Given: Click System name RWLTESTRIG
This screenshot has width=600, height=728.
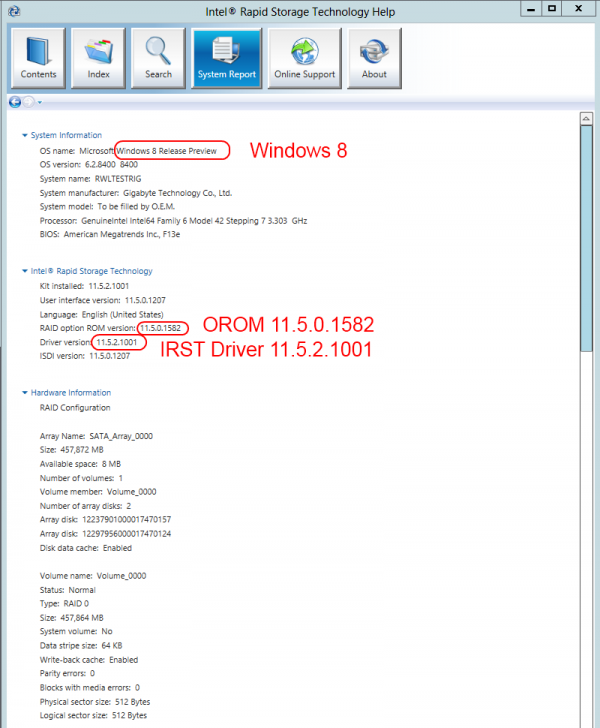Looking at the screenshot, I should [91, 179].
